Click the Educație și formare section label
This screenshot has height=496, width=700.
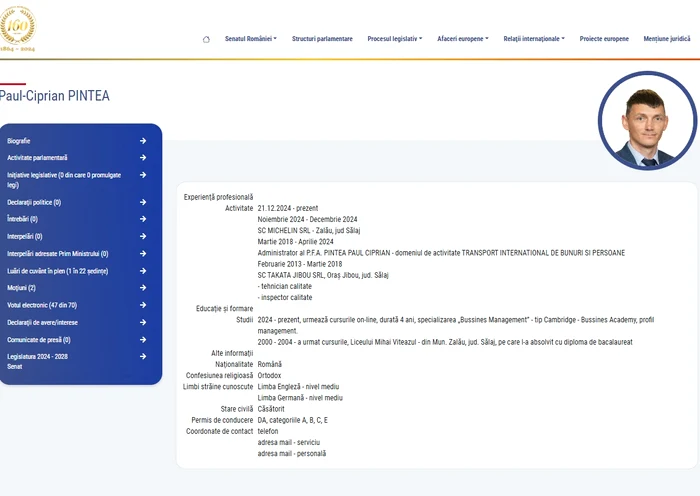(225, 308)
